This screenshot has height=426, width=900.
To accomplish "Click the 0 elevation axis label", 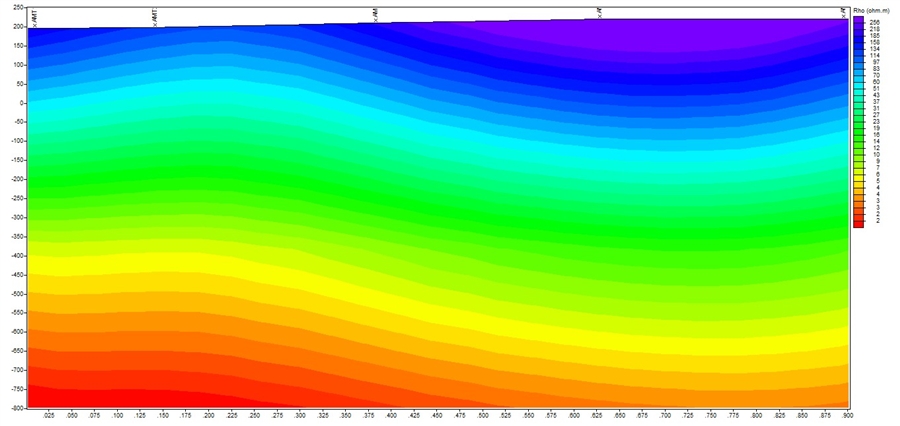I will click(x=22, y=103).
